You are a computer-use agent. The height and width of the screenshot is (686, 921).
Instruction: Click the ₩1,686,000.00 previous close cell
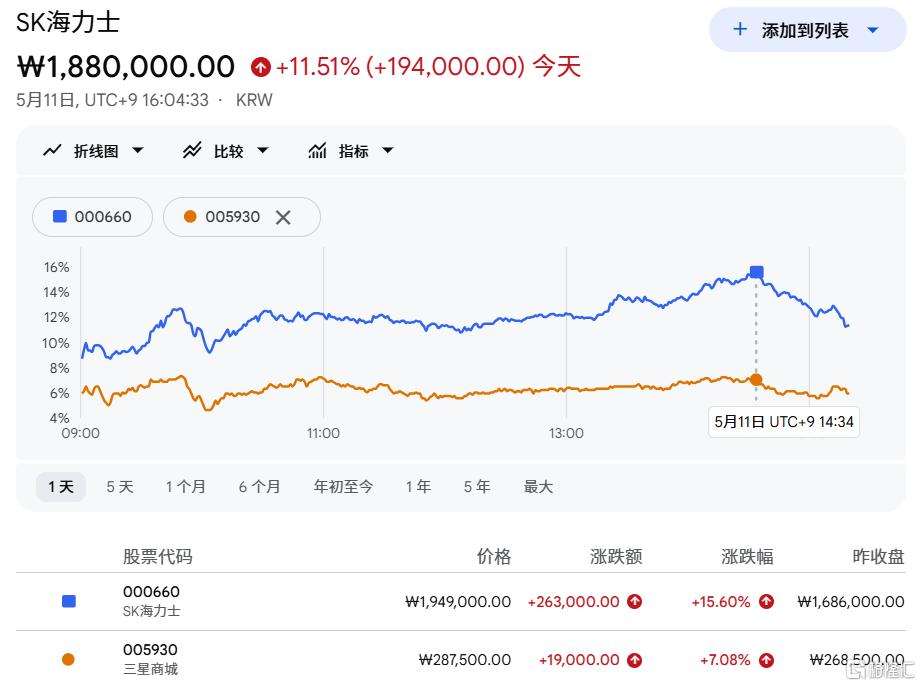point(851,601)
